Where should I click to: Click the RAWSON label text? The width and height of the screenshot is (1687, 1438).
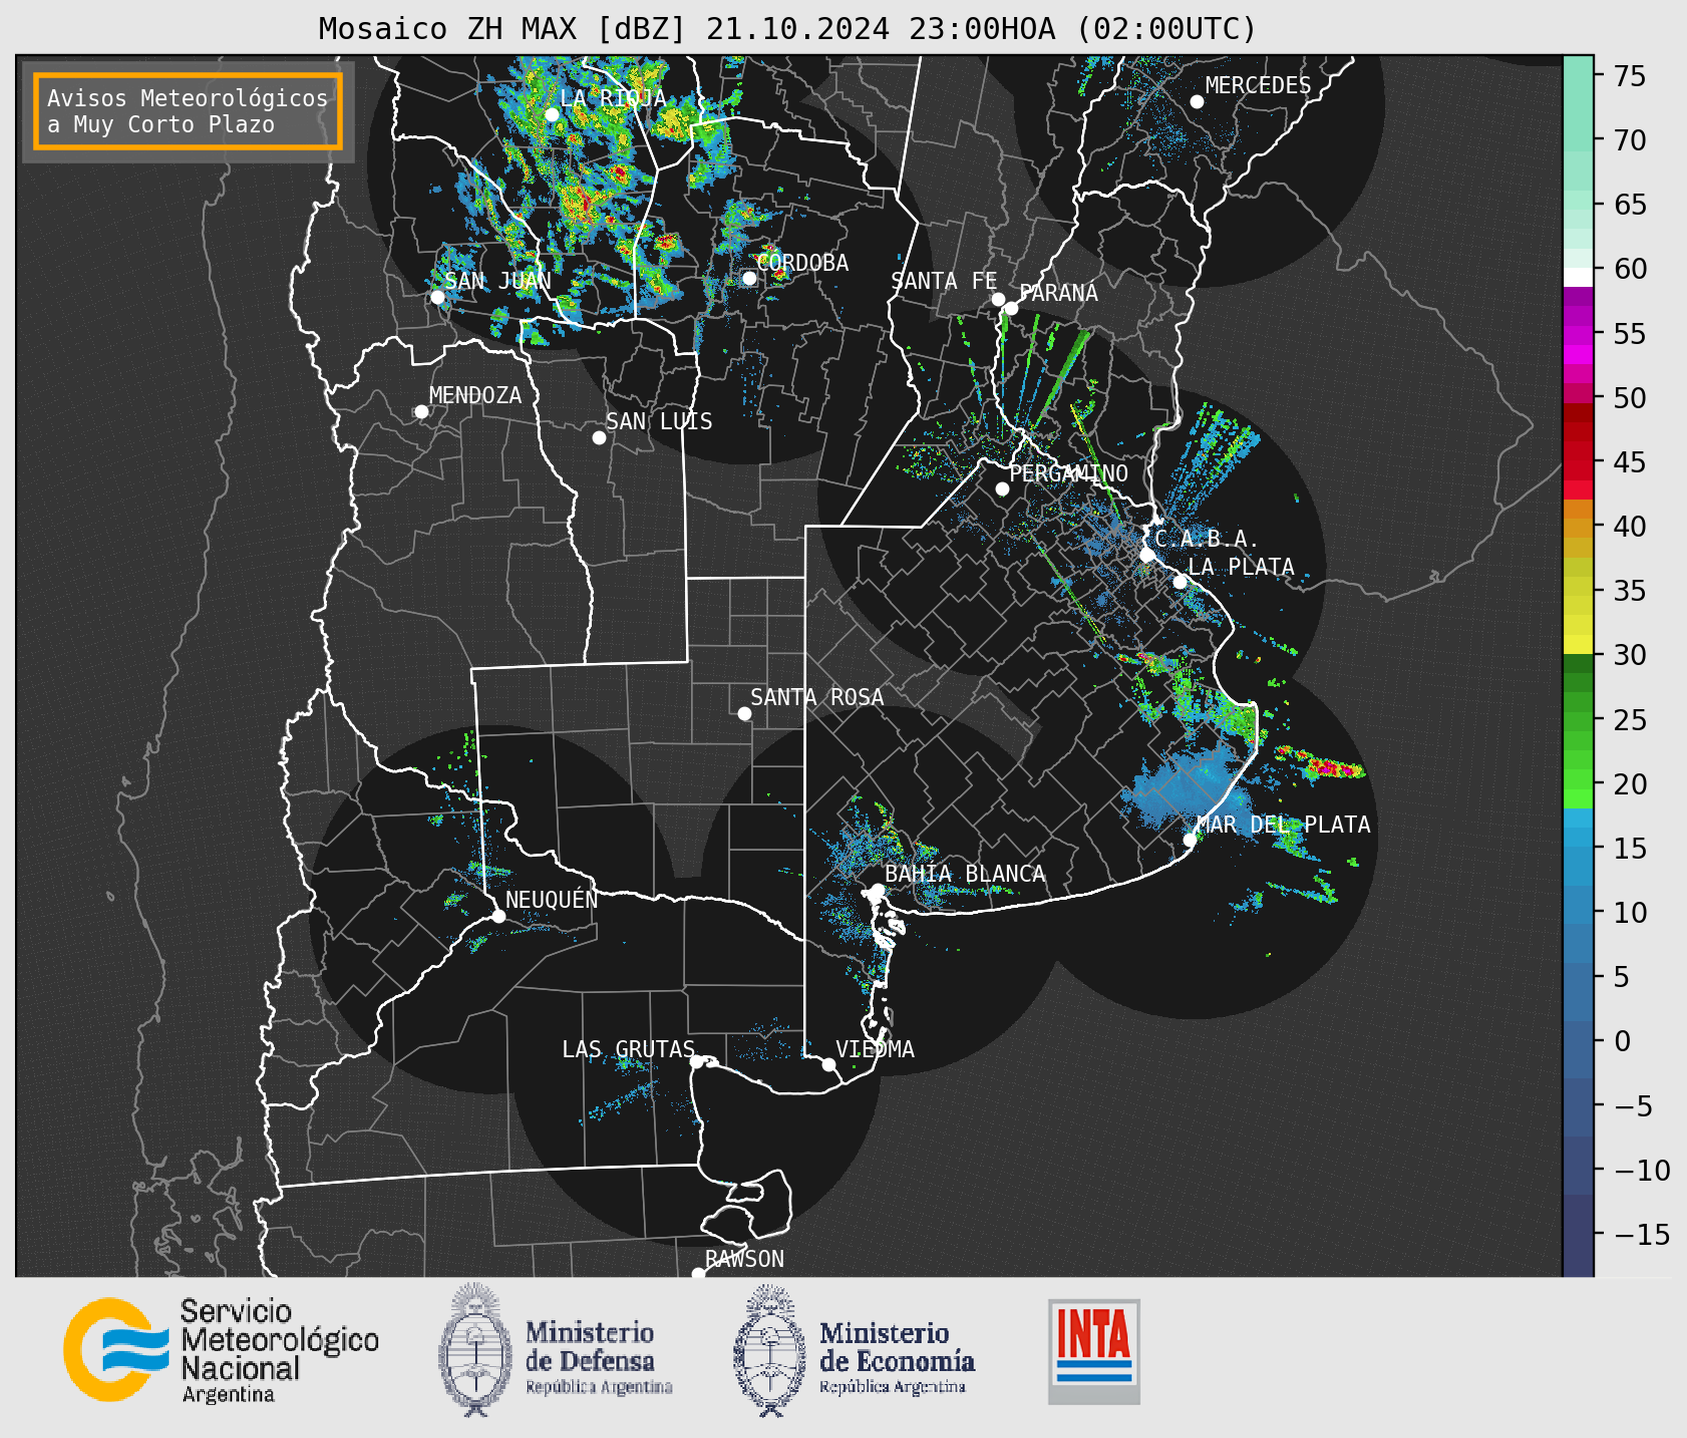click(x=744, y=1258)
